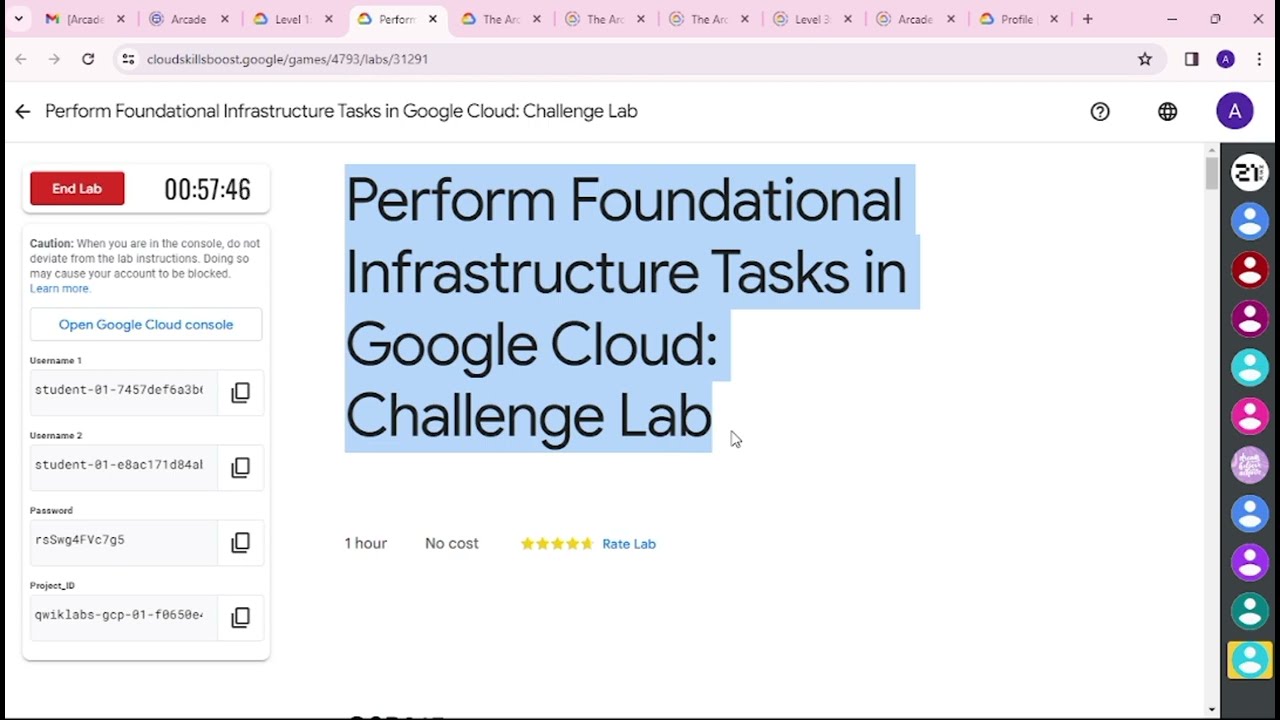Reload the current page

click(x=88, y=59)
